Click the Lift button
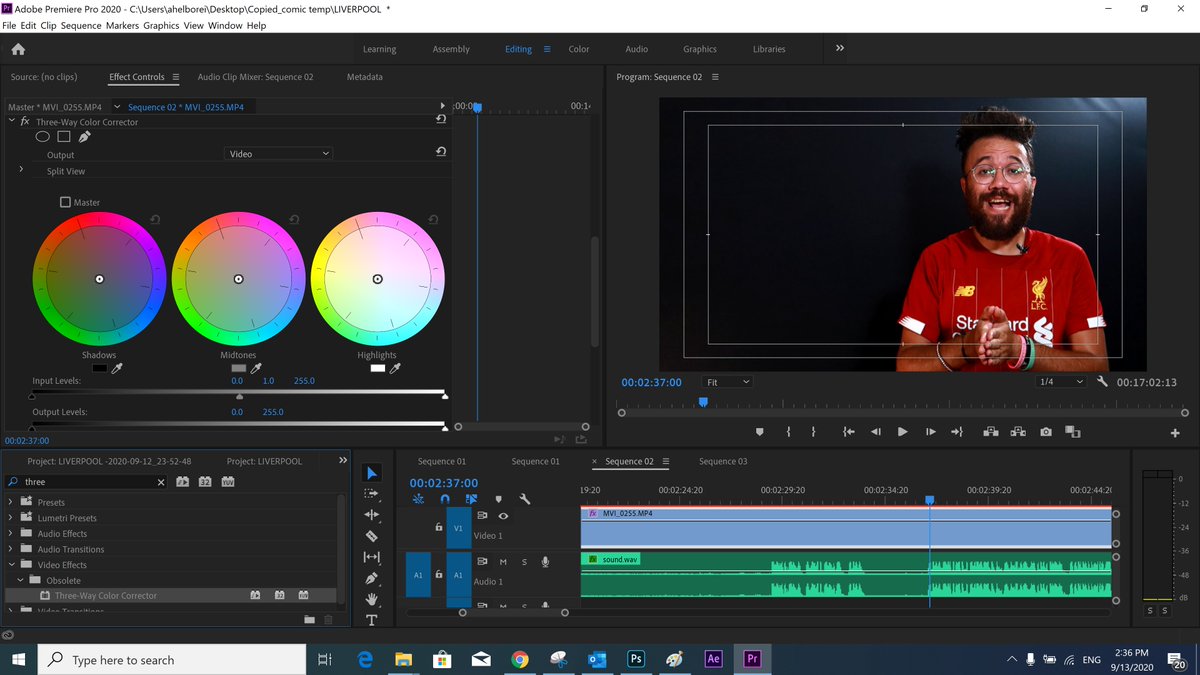Image resolution: width=1200 pixels, height=675 pixels. tap(991, 432)
